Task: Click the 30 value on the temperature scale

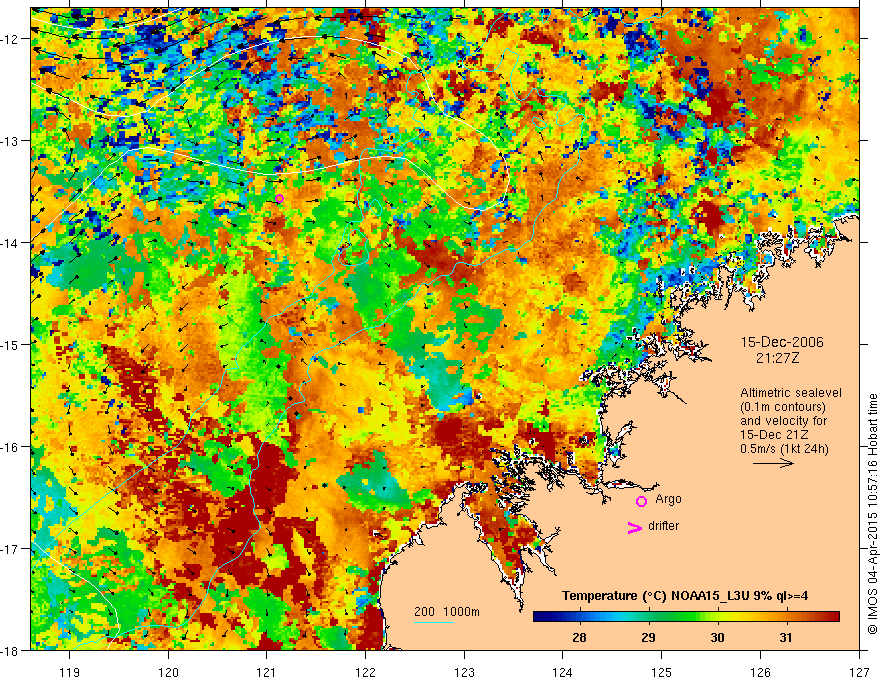Action: click(x=717, y=637)
